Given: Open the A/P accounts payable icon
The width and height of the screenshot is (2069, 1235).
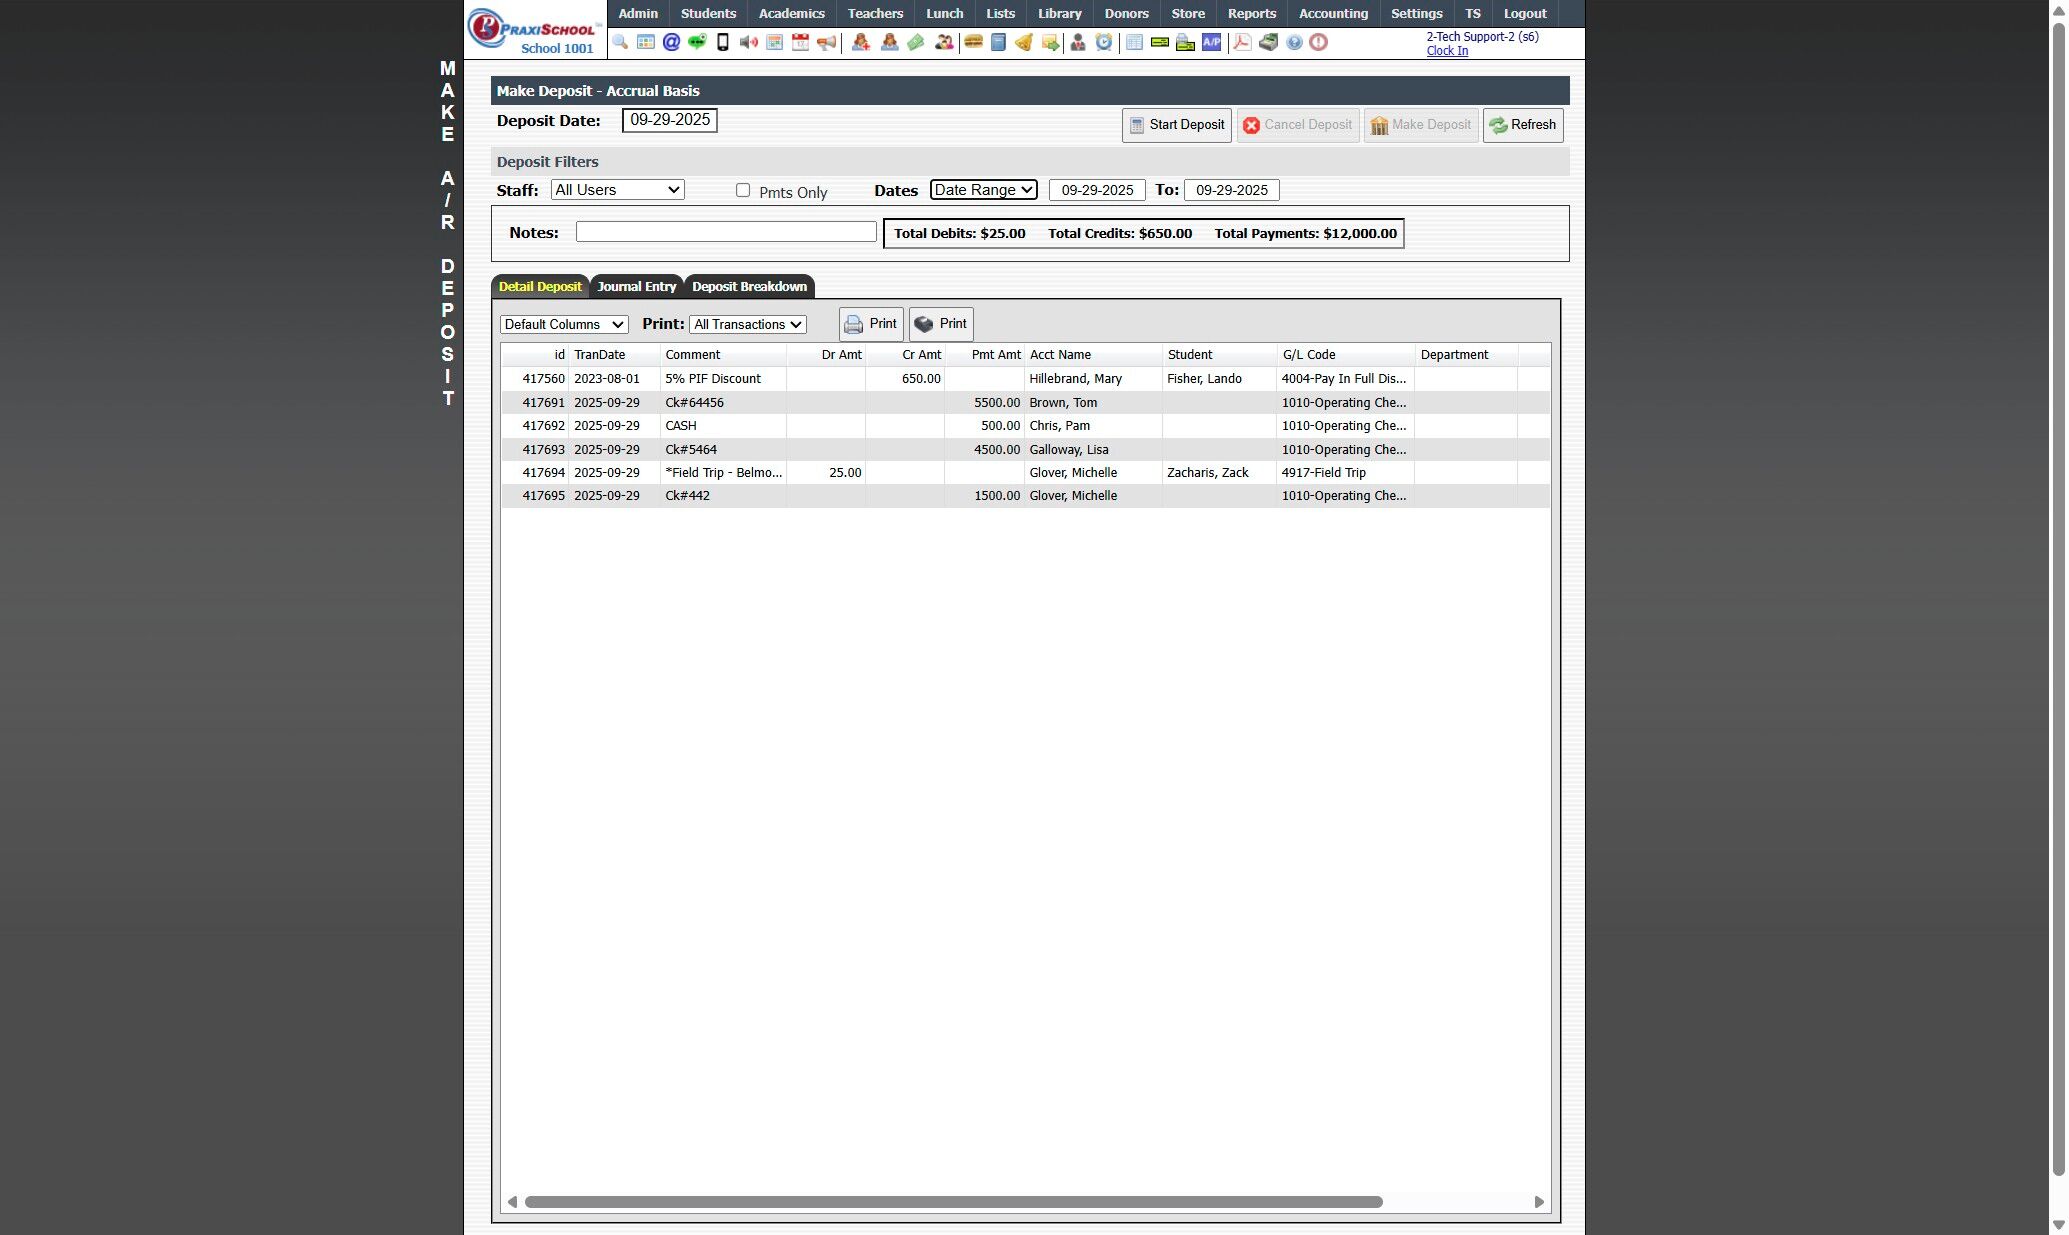Looking at the screenshot, I should 1211,42.
